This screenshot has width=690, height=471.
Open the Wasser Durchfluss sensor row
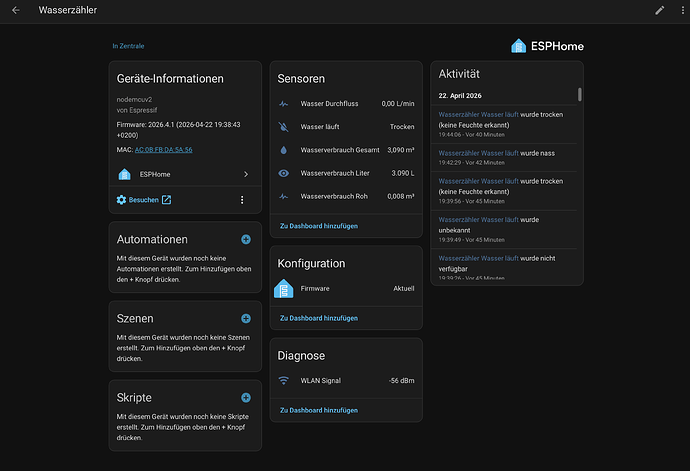[x=346, y=104]
